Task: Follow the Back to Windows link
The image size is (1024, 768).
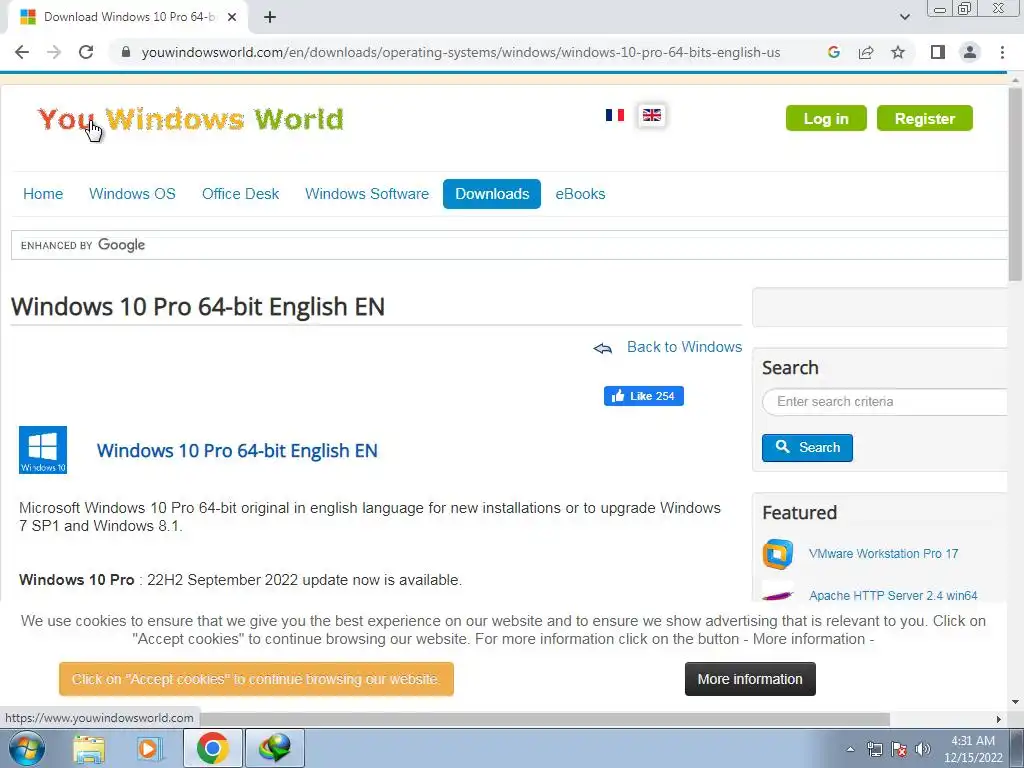Action: [x=684, y=347]
